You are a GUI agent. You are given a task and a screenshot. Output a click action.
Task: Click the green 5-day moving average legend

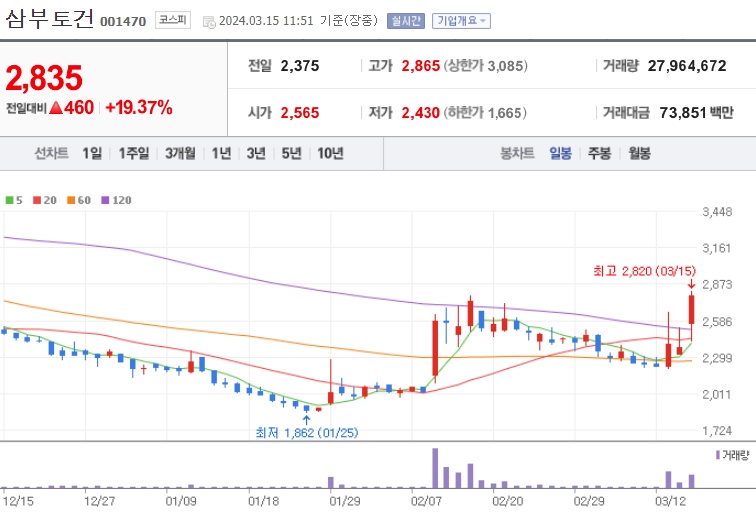14,200
